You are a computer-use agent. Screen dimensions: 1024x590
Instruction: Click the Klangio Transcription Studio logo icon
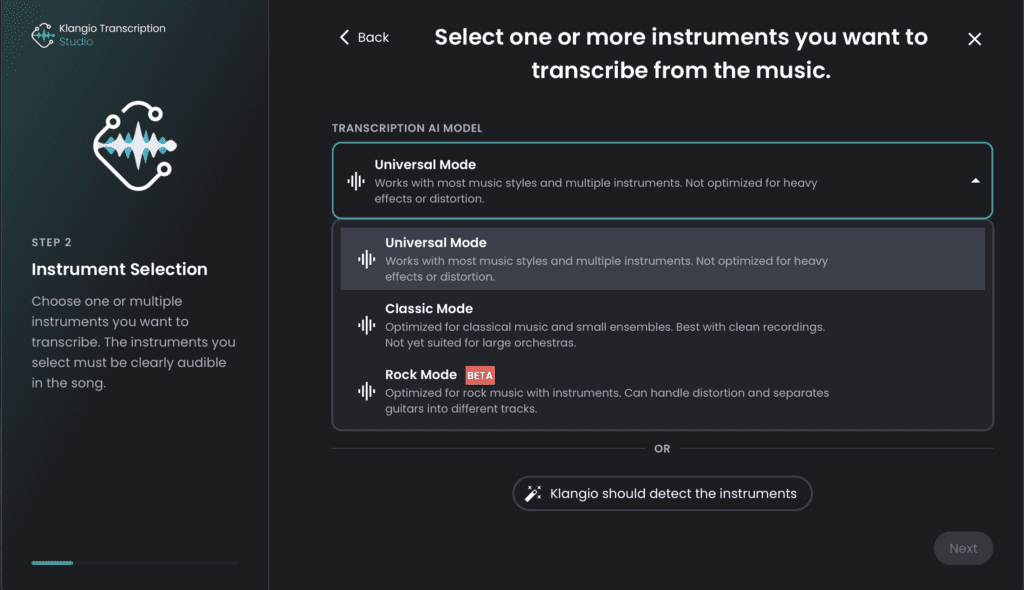(44, 35)
